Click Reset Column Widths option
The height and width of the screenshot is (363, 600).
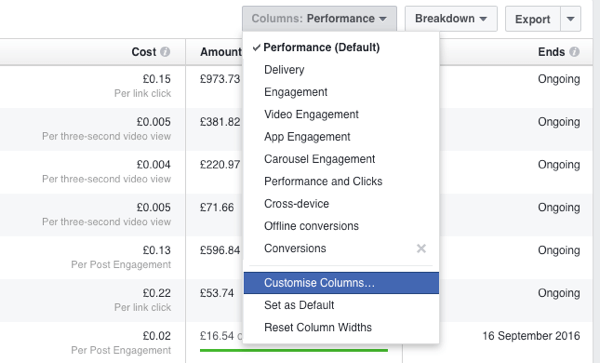tap(341, 327)
